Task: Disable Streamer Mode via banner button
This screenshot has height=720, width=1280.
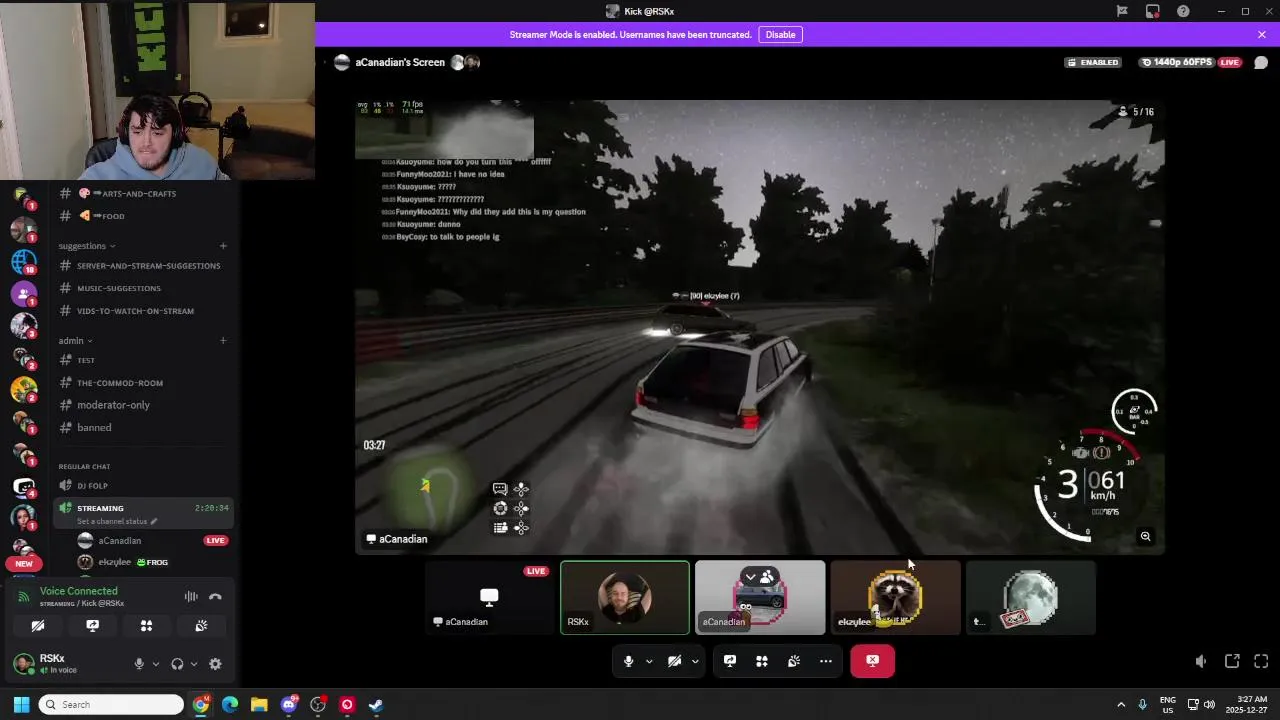Action: (780, 34)
